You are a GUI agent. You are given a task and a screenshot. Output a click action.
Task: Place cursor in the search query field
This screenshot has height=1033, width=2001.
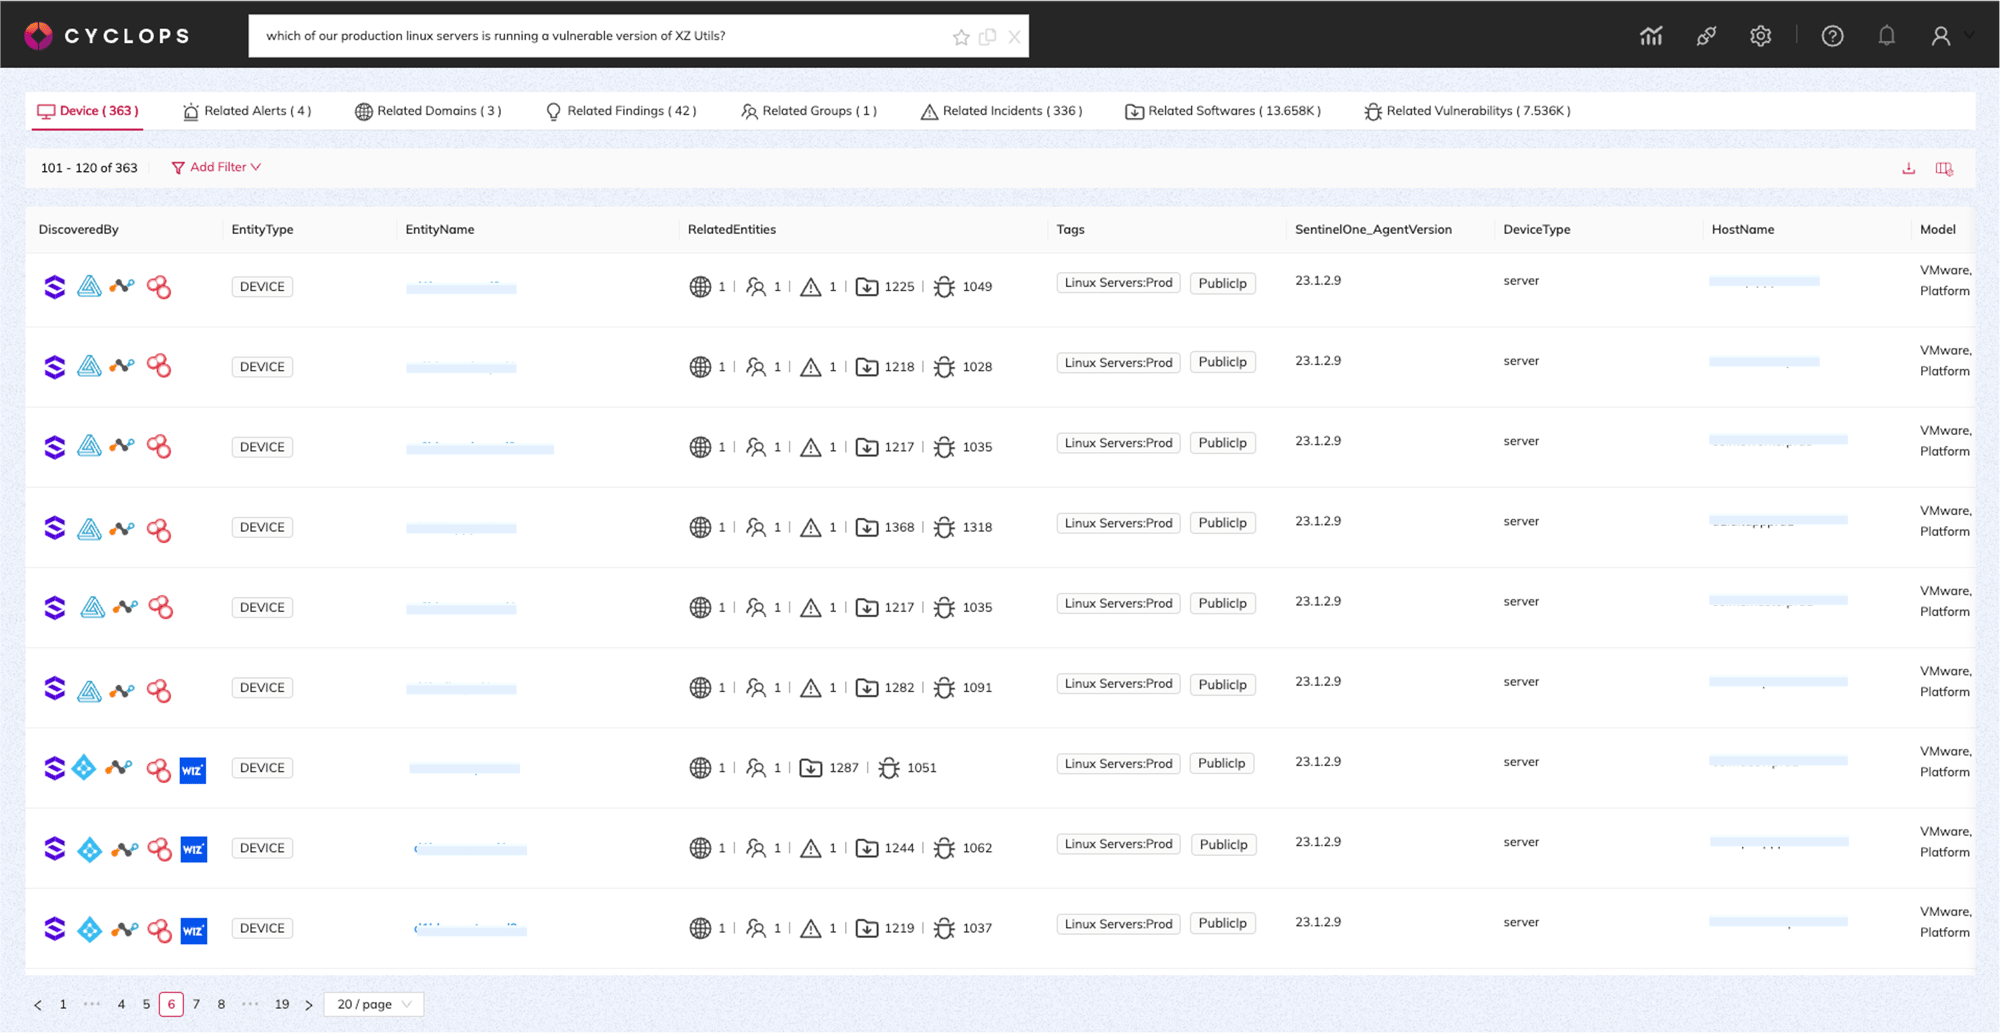600,36
